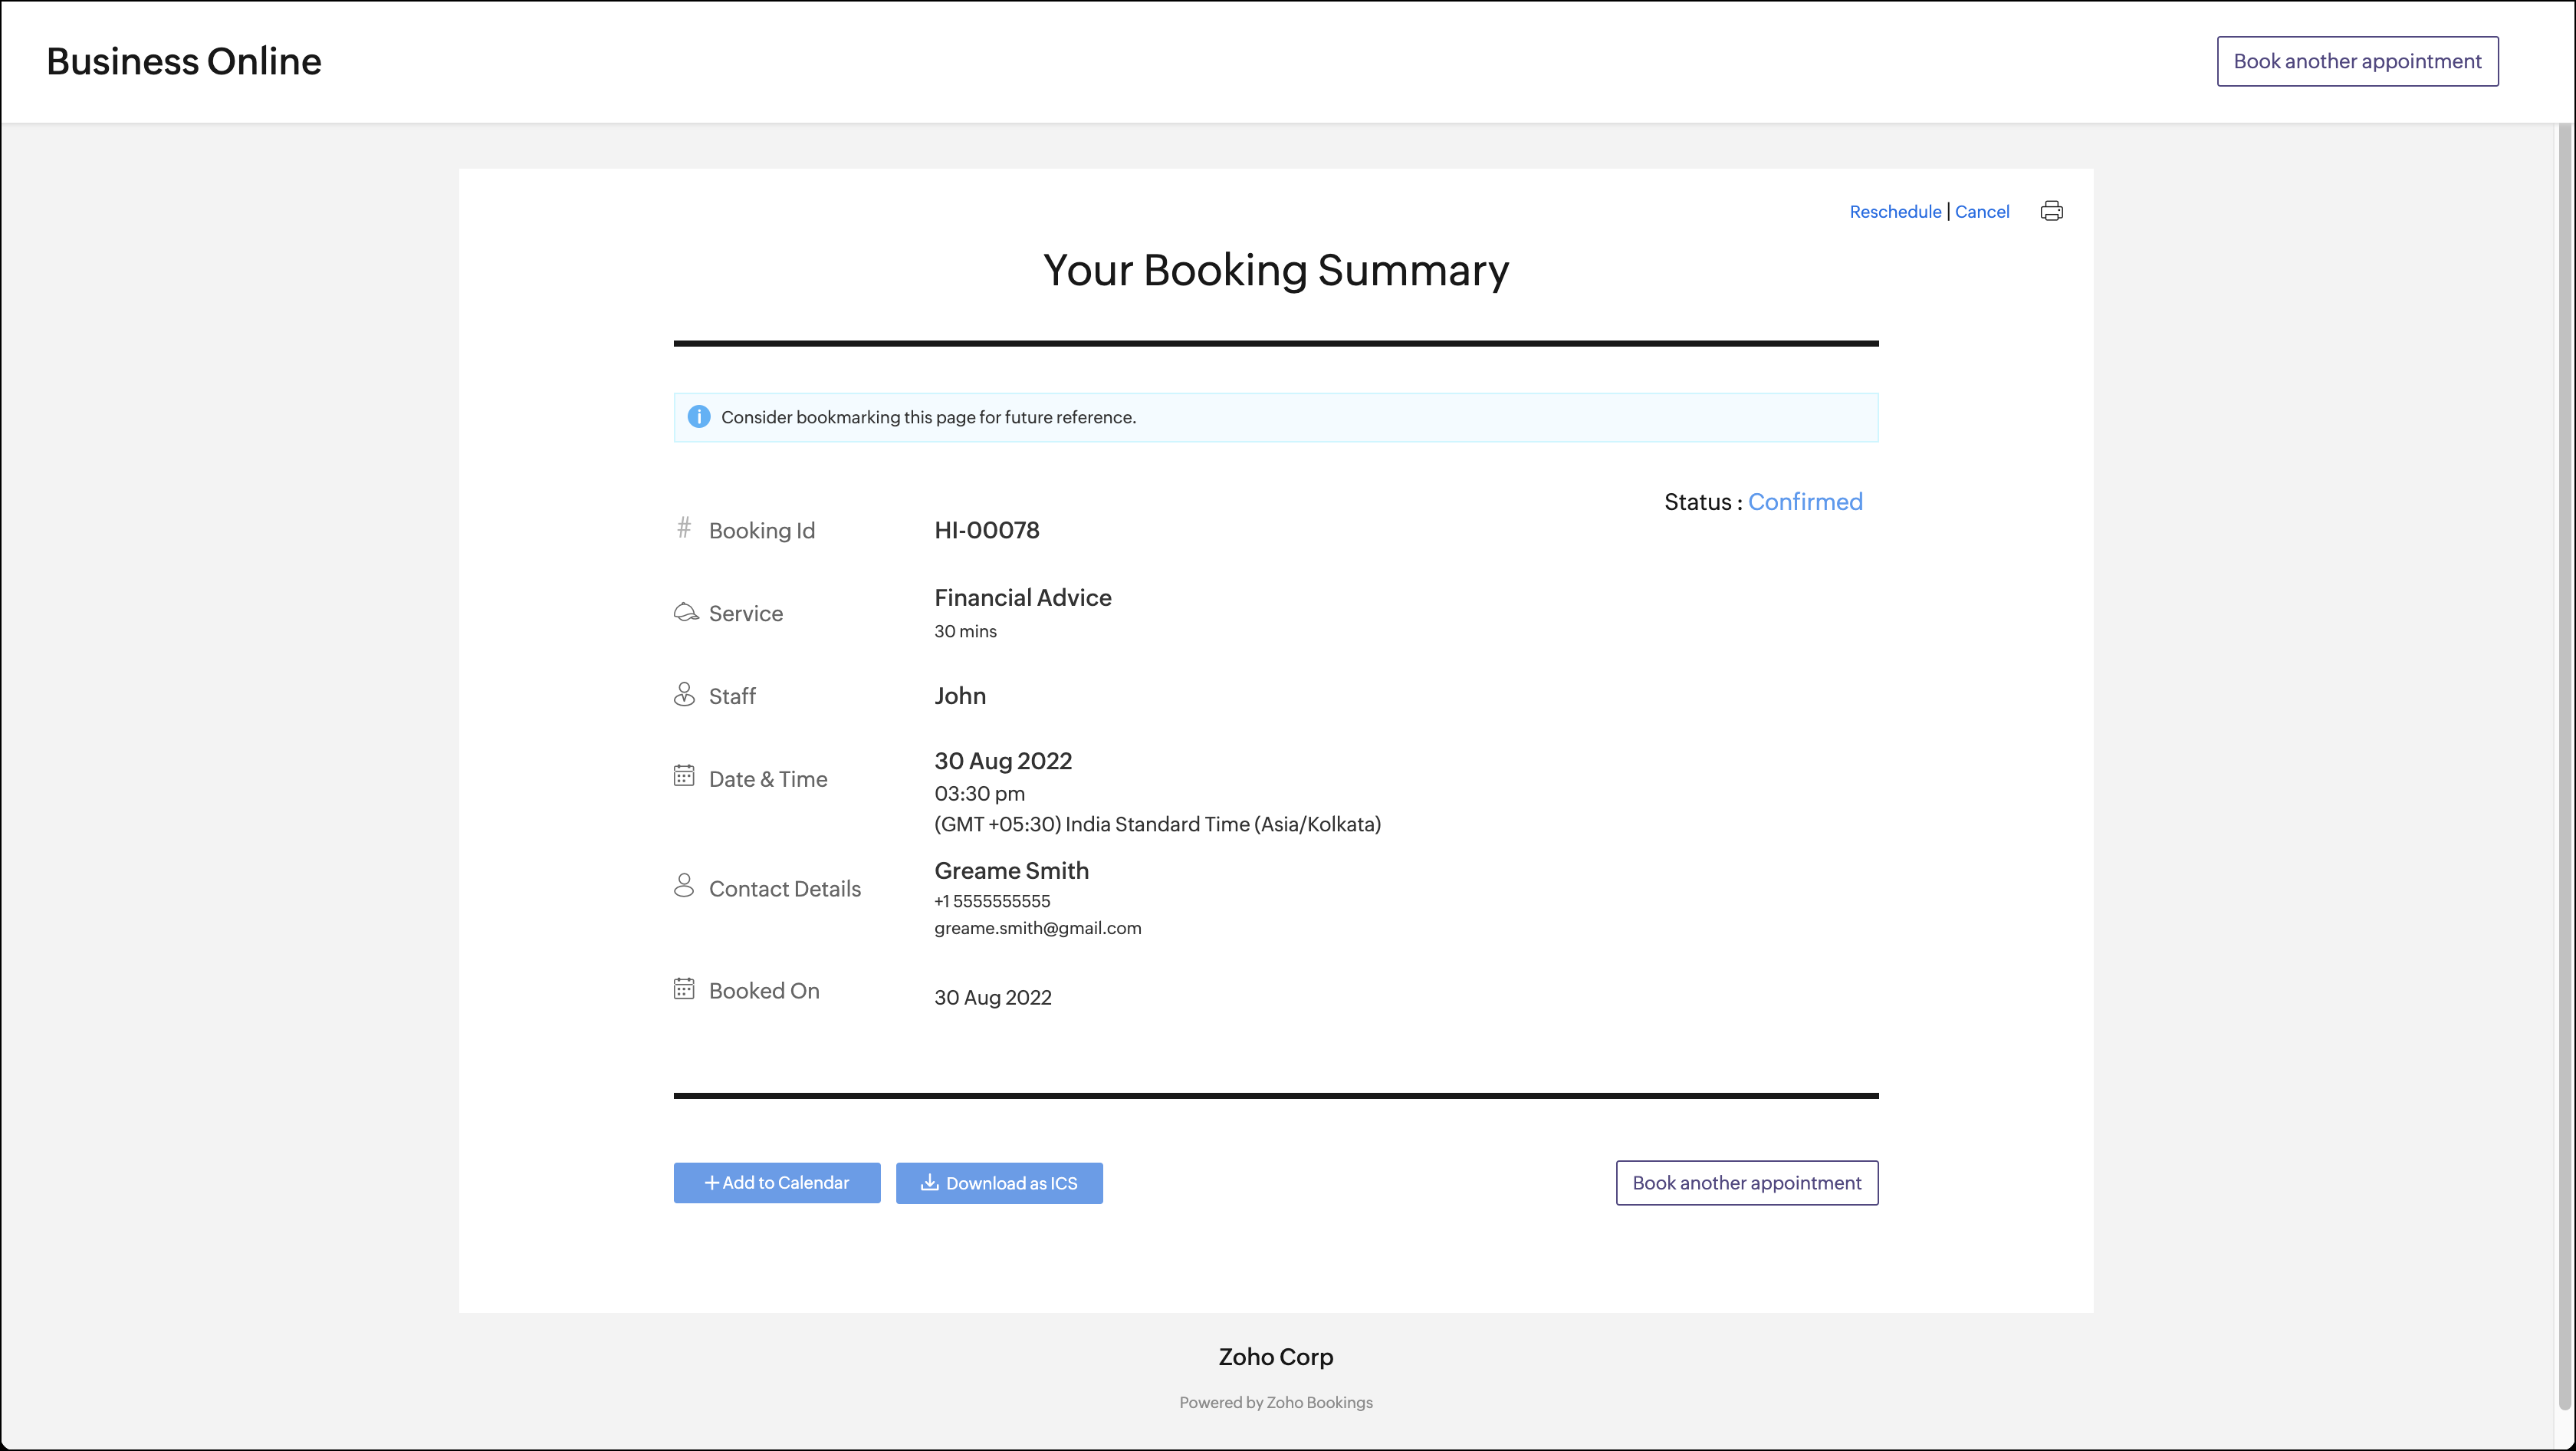2576x1451 pixels.
Task: Click the hash icon beside Booking Id
Action: tap(684, 527)
